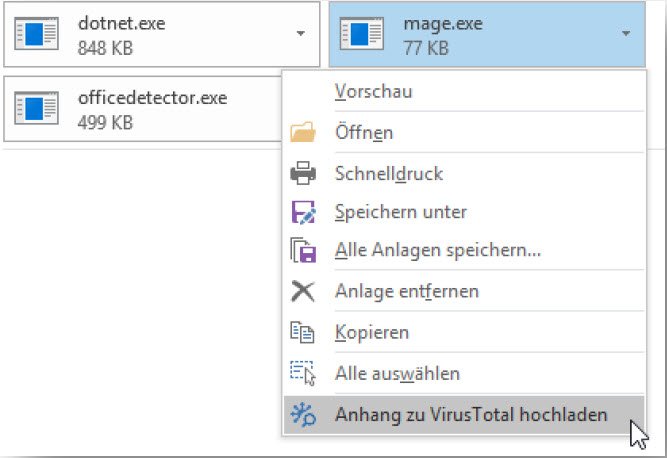This screenshot has height=458, width=667.
Task: Choose Vorschau from the context menu
Action: (x=374, y=91)
